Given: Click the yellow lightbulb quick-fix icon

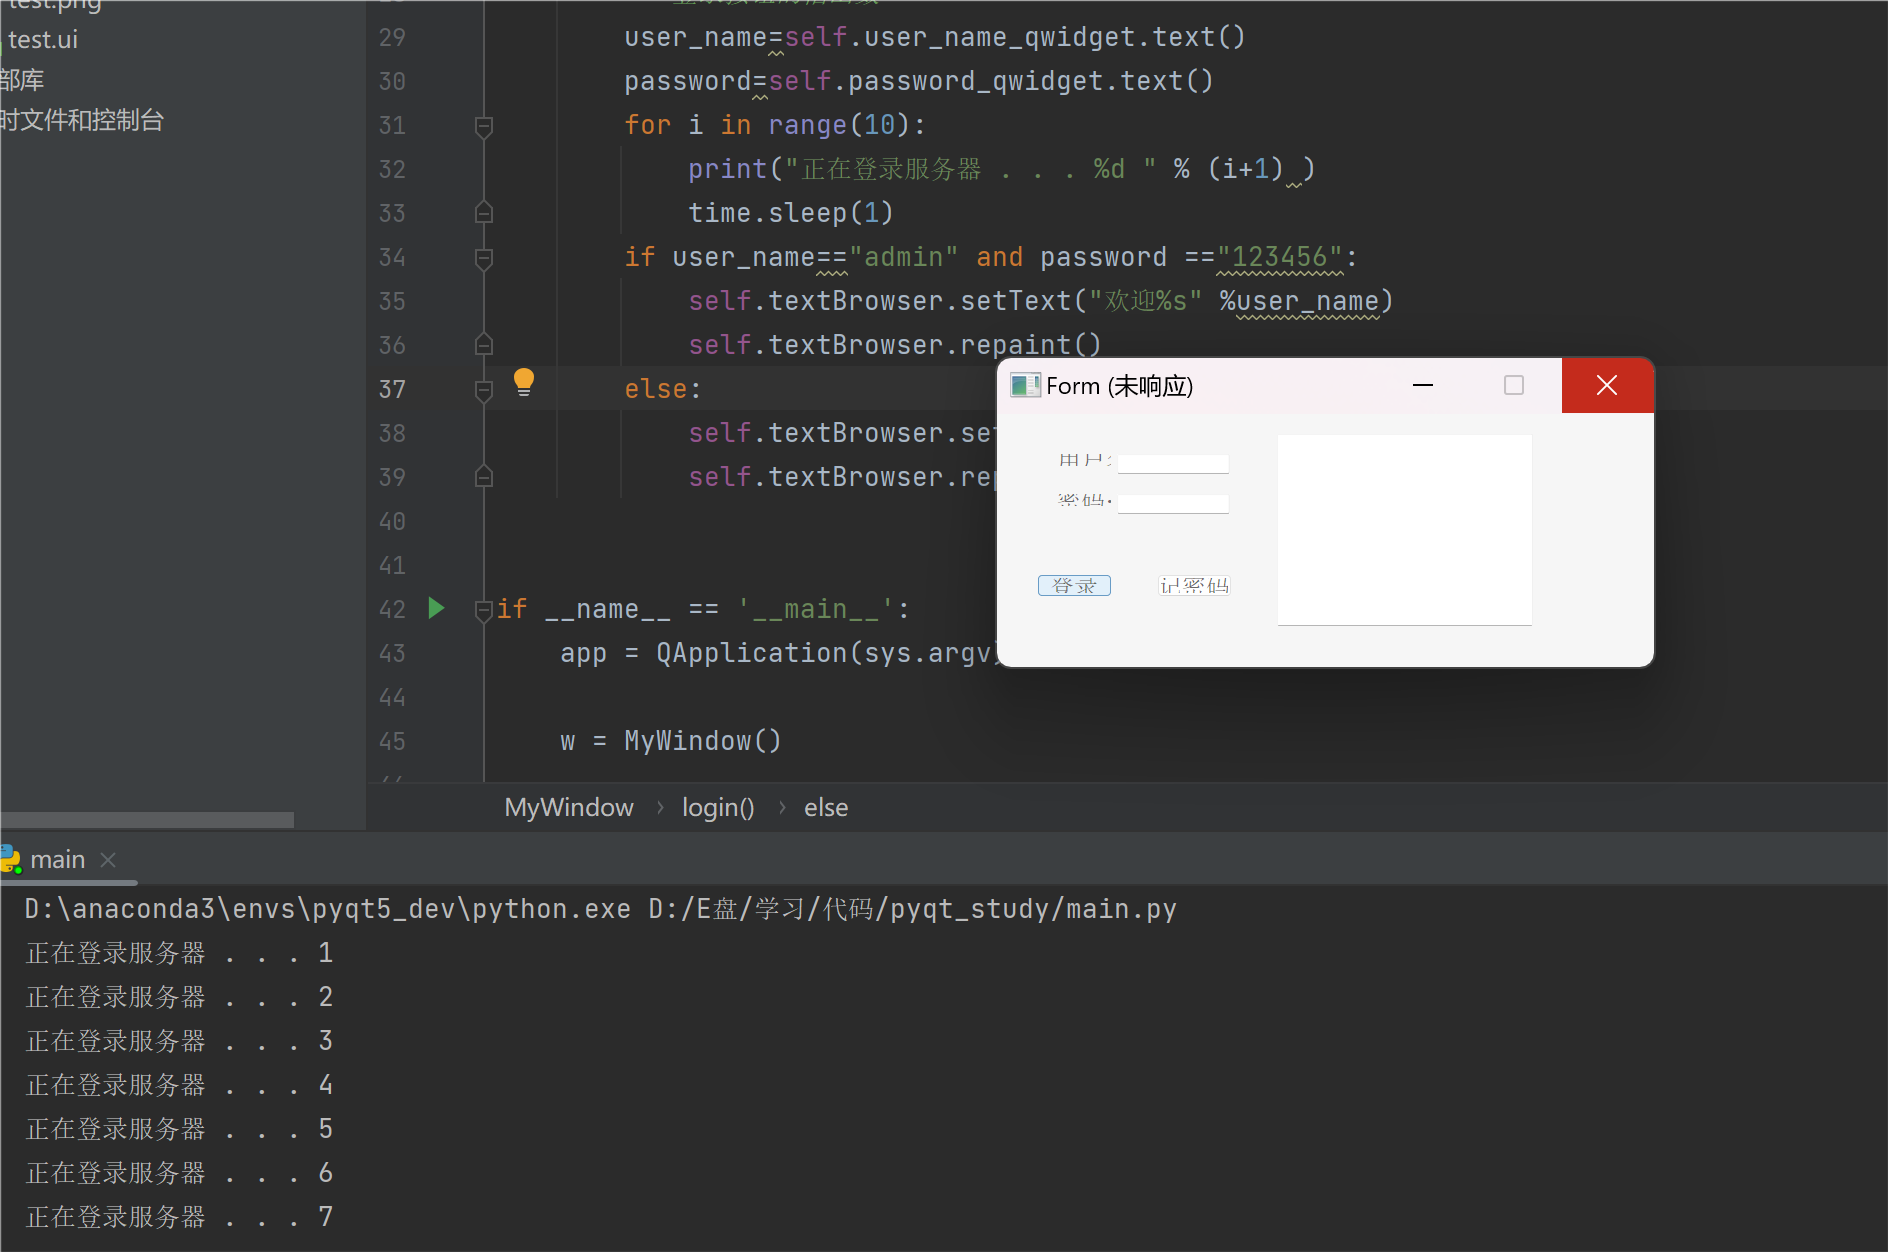Looking at the screenshot, I should click(x=524, y=382).
